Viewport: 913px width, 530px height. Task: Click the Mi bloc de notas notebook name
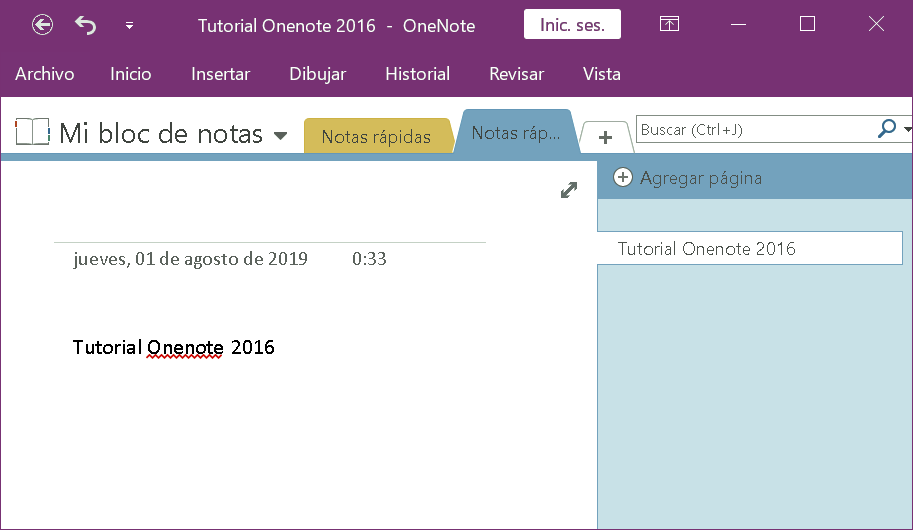click(x=161, y=134)
